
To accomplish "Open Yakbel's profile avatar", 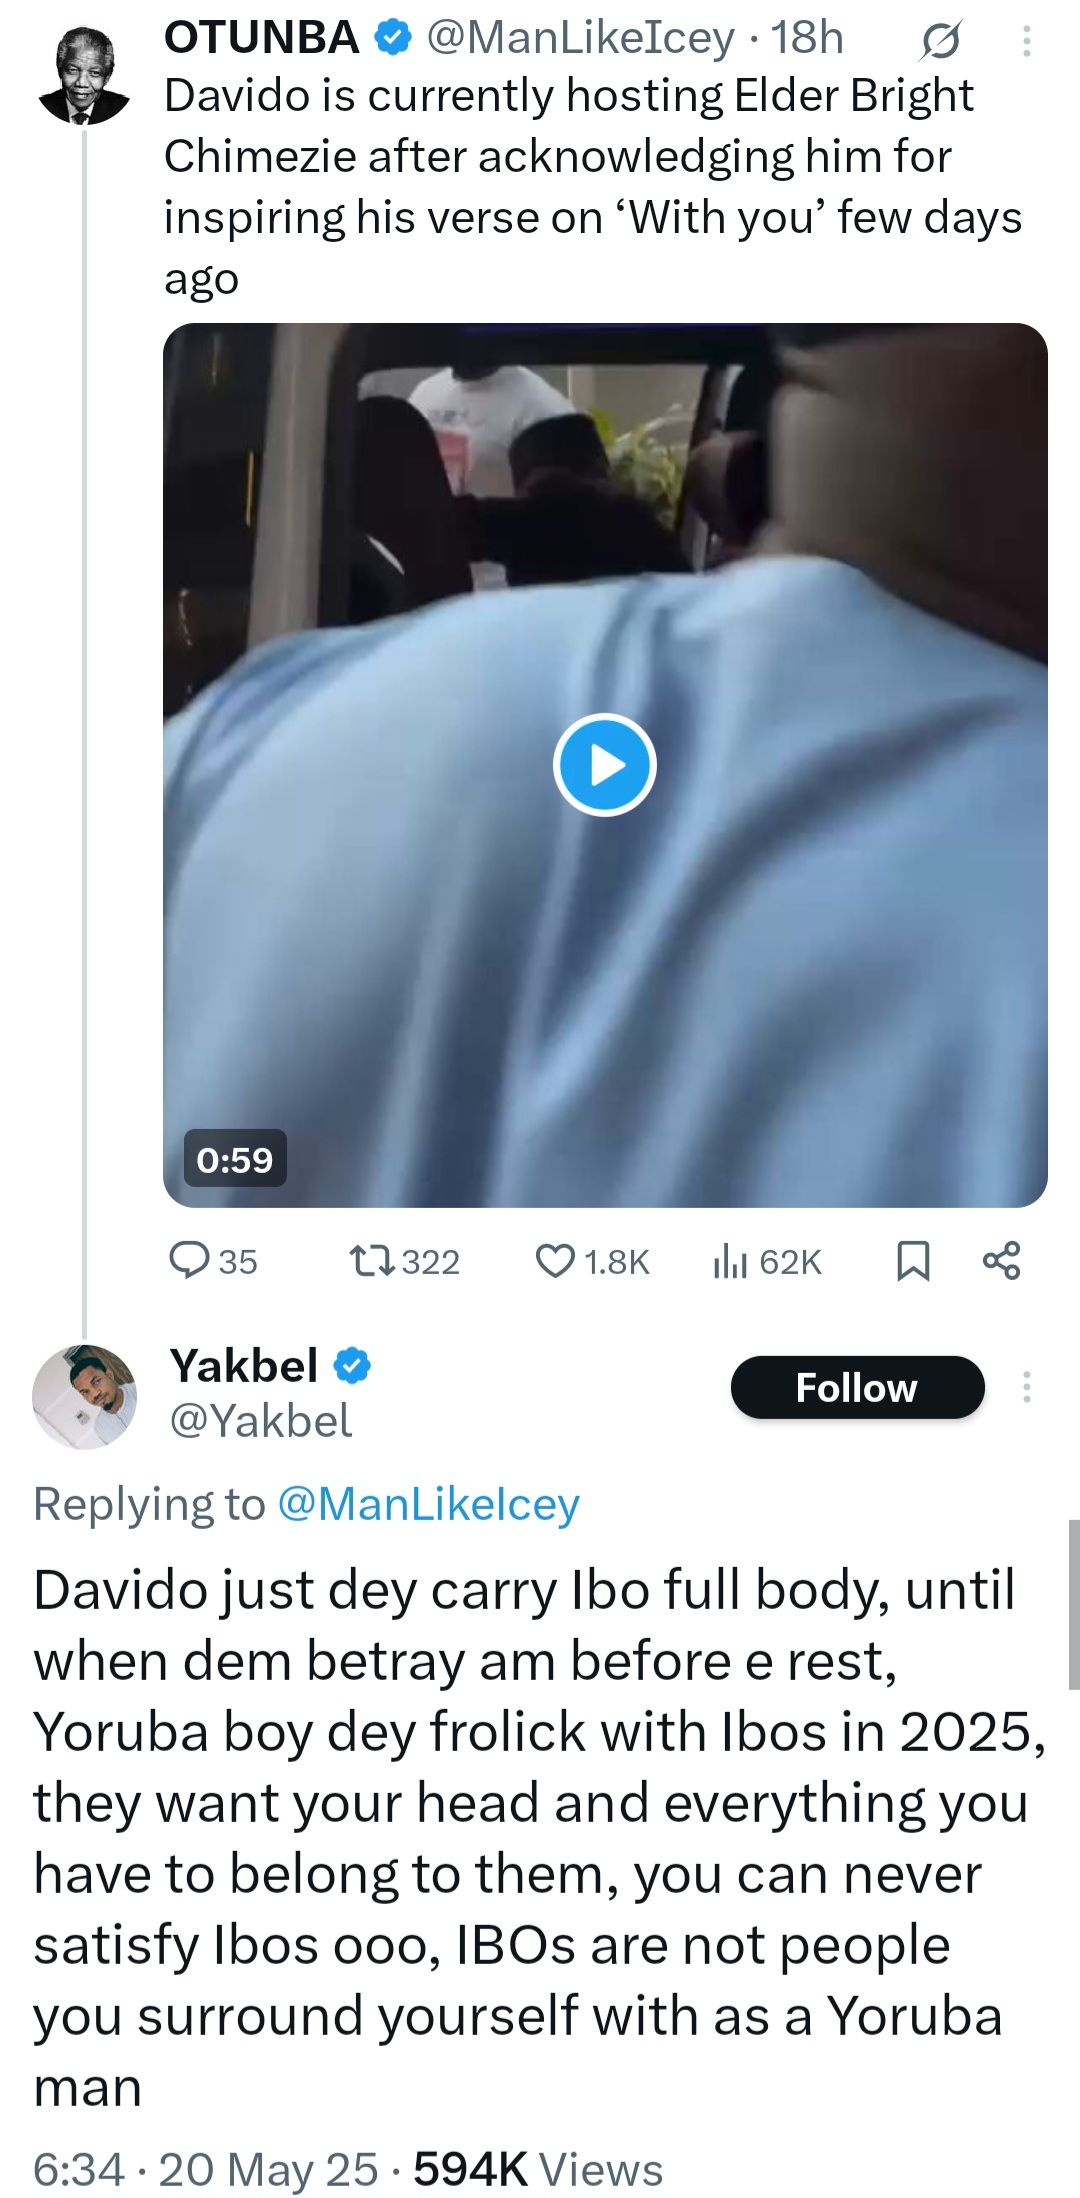I will [x=84, y=1397].
